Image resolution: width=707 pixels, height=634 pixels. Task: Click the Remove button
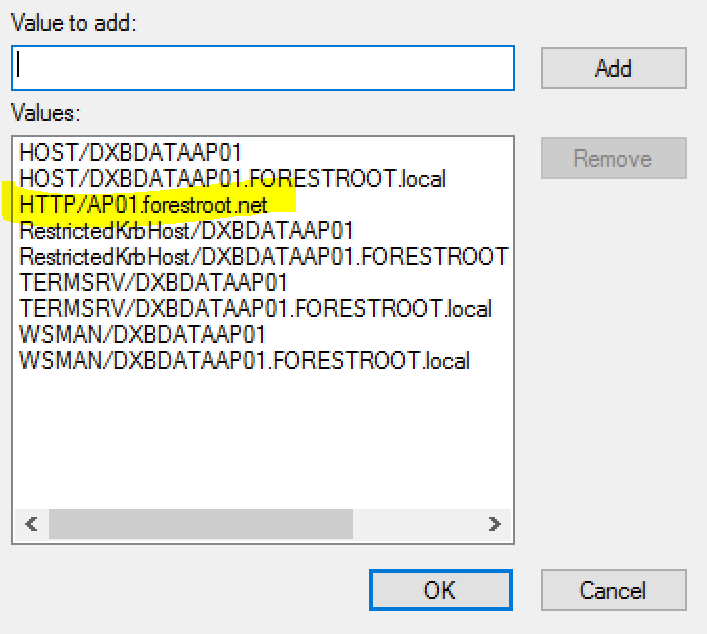(x=614, y=158)
